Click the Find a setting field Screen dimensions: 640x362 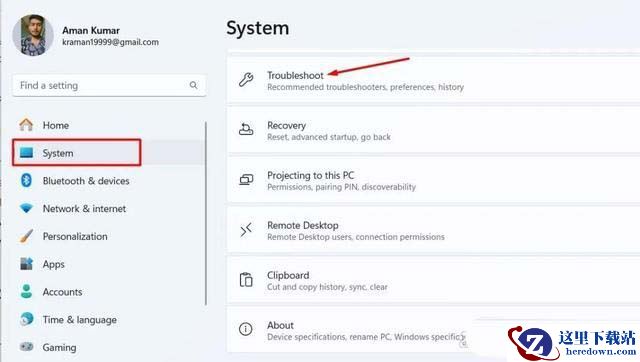pos(109,85)
